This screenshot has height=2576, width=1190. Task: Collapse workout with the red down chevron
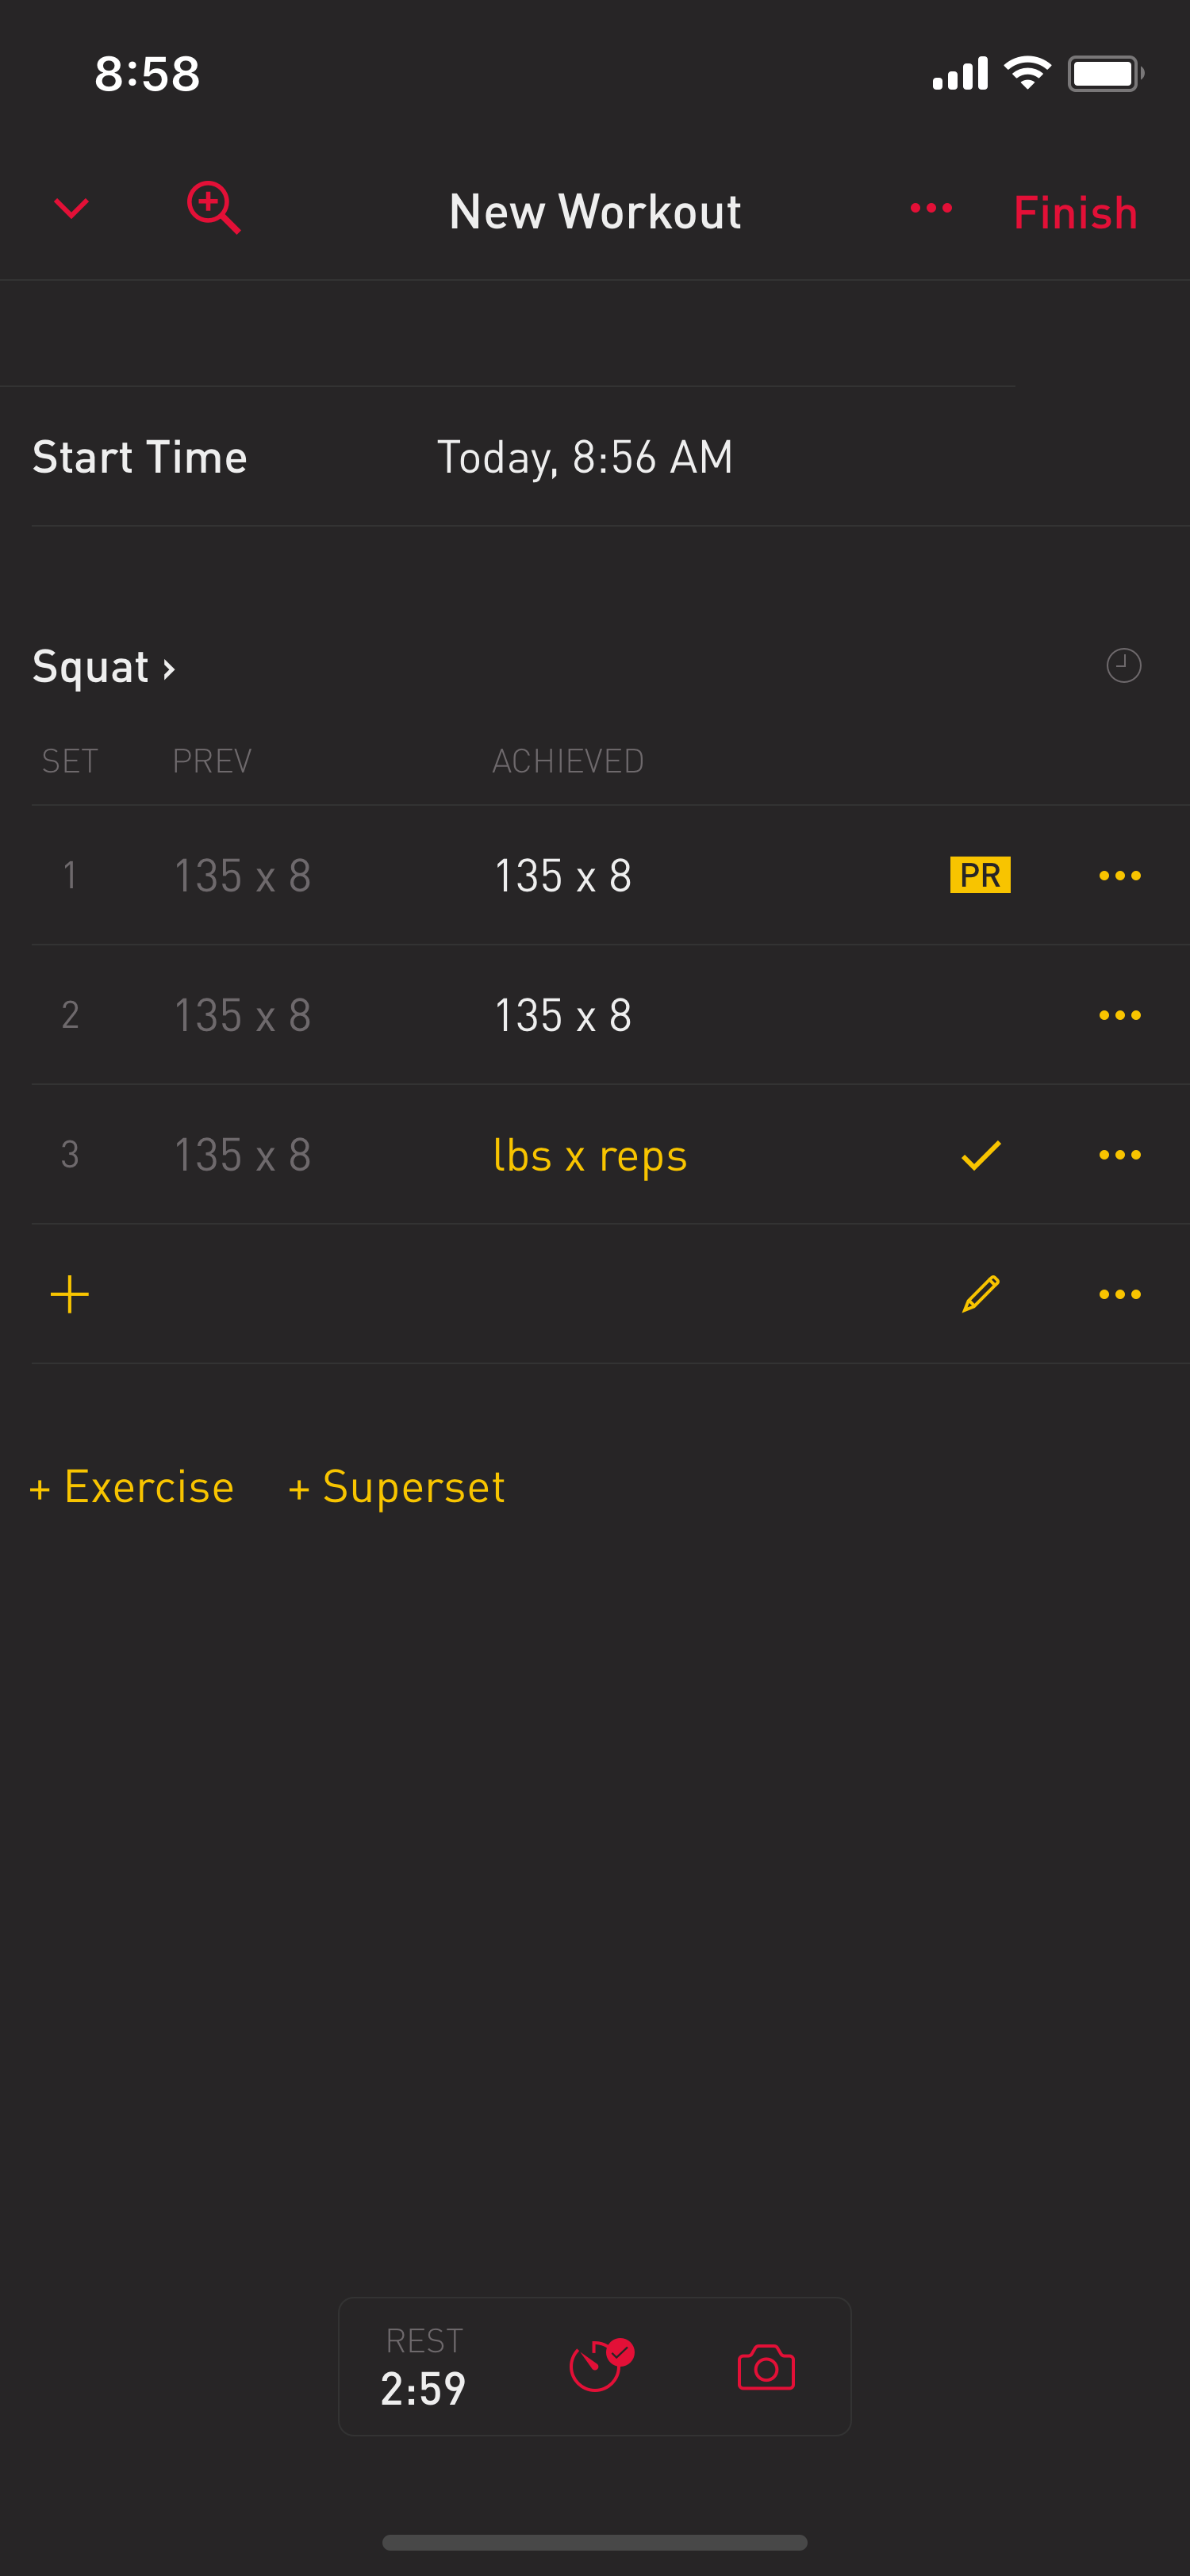(x=71, y=208)
